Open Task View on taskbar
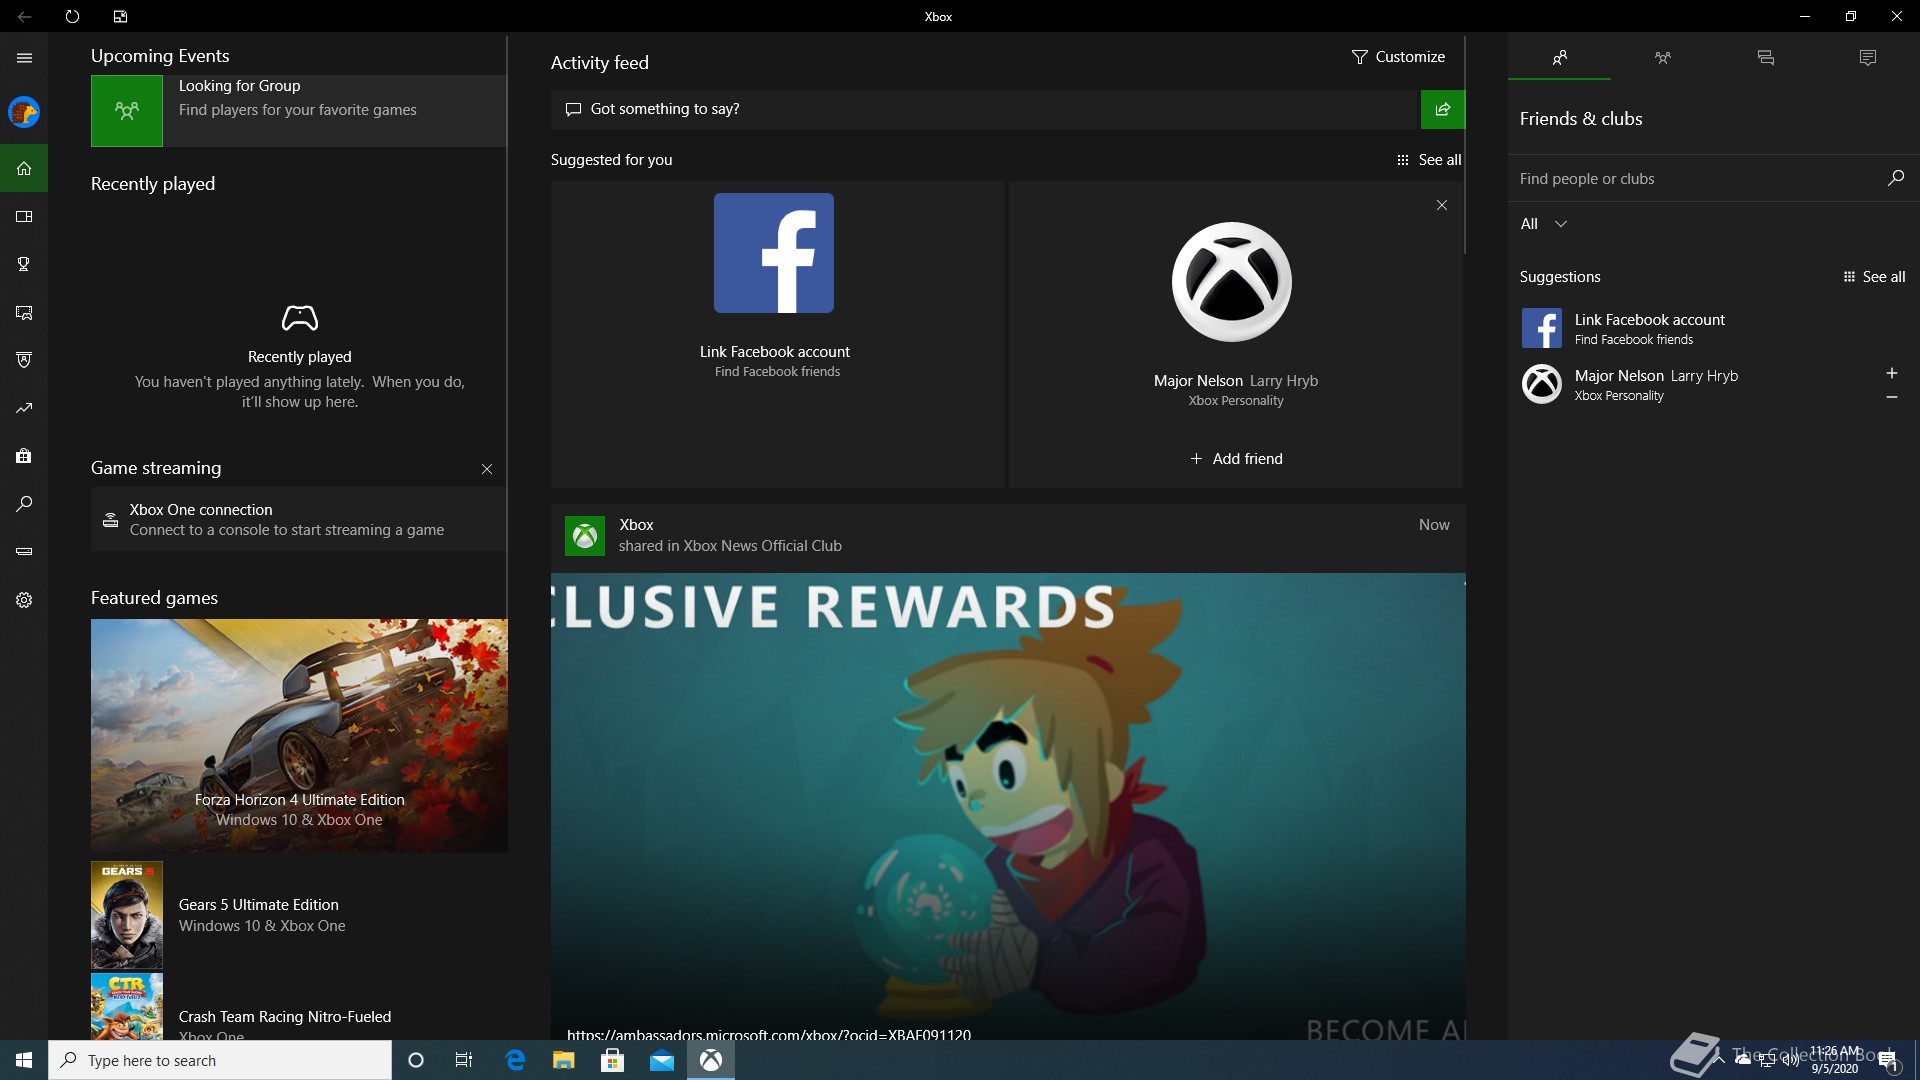The width and height of the screenshot is (1920, 1080). point(464,1060)
